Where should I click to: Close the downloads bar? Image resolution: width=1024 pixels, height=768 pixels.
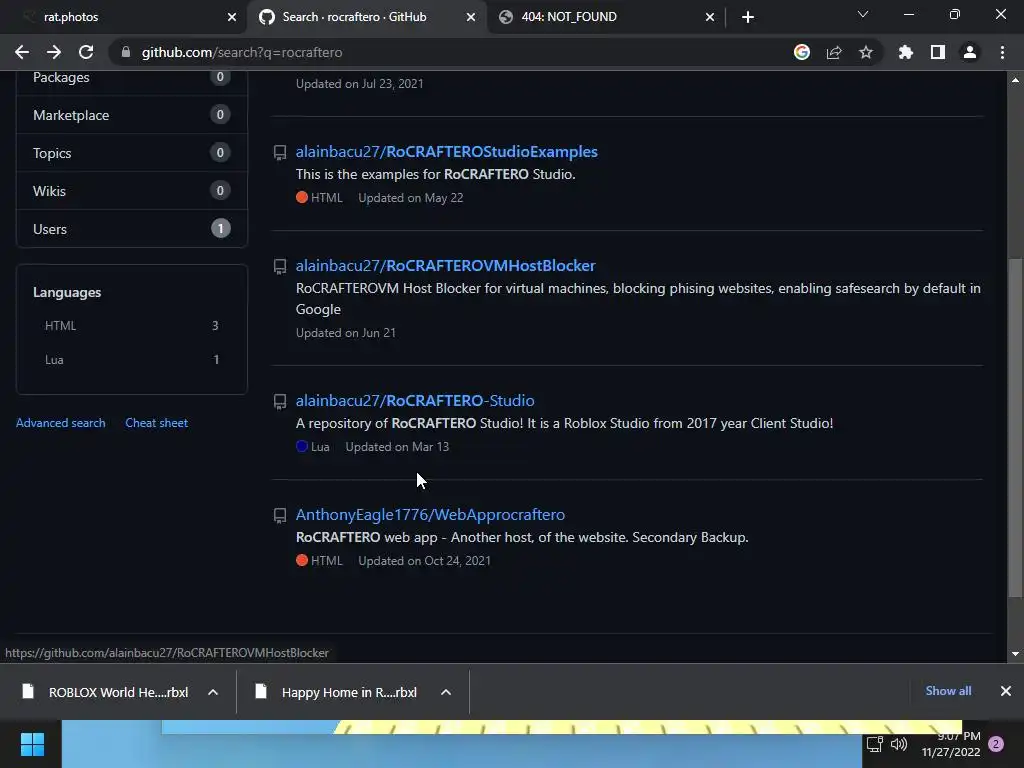pyautogui.click(x=1006, y=691)
